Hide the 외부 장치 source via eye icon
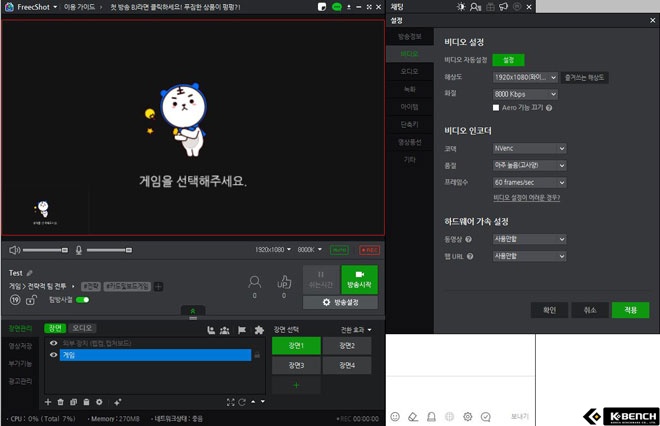Screen dimensions: 660x426 [x=53, y=343]
